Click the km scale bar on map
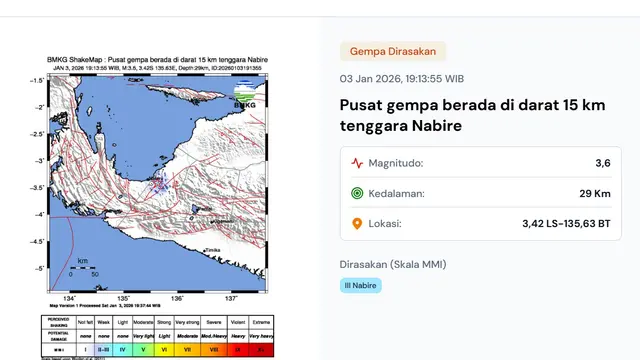This screenshot has width=640, height=360. [x=83, y=267]
